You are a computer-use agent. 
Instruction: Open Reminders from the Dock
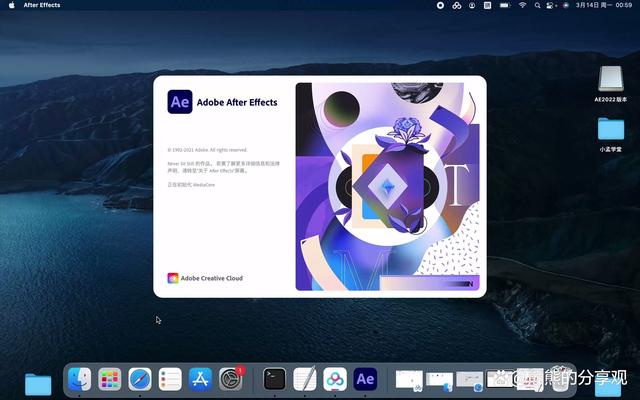pos(170,379)
